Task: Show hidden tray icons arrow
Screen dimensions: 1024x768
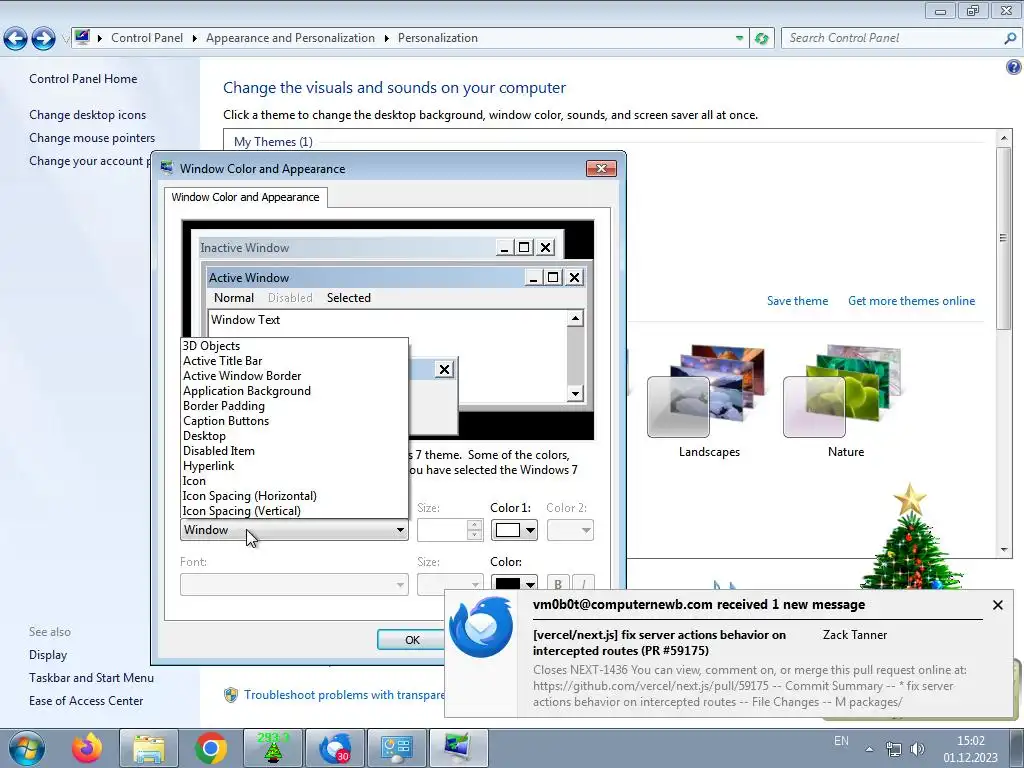Action: [869, 749]
